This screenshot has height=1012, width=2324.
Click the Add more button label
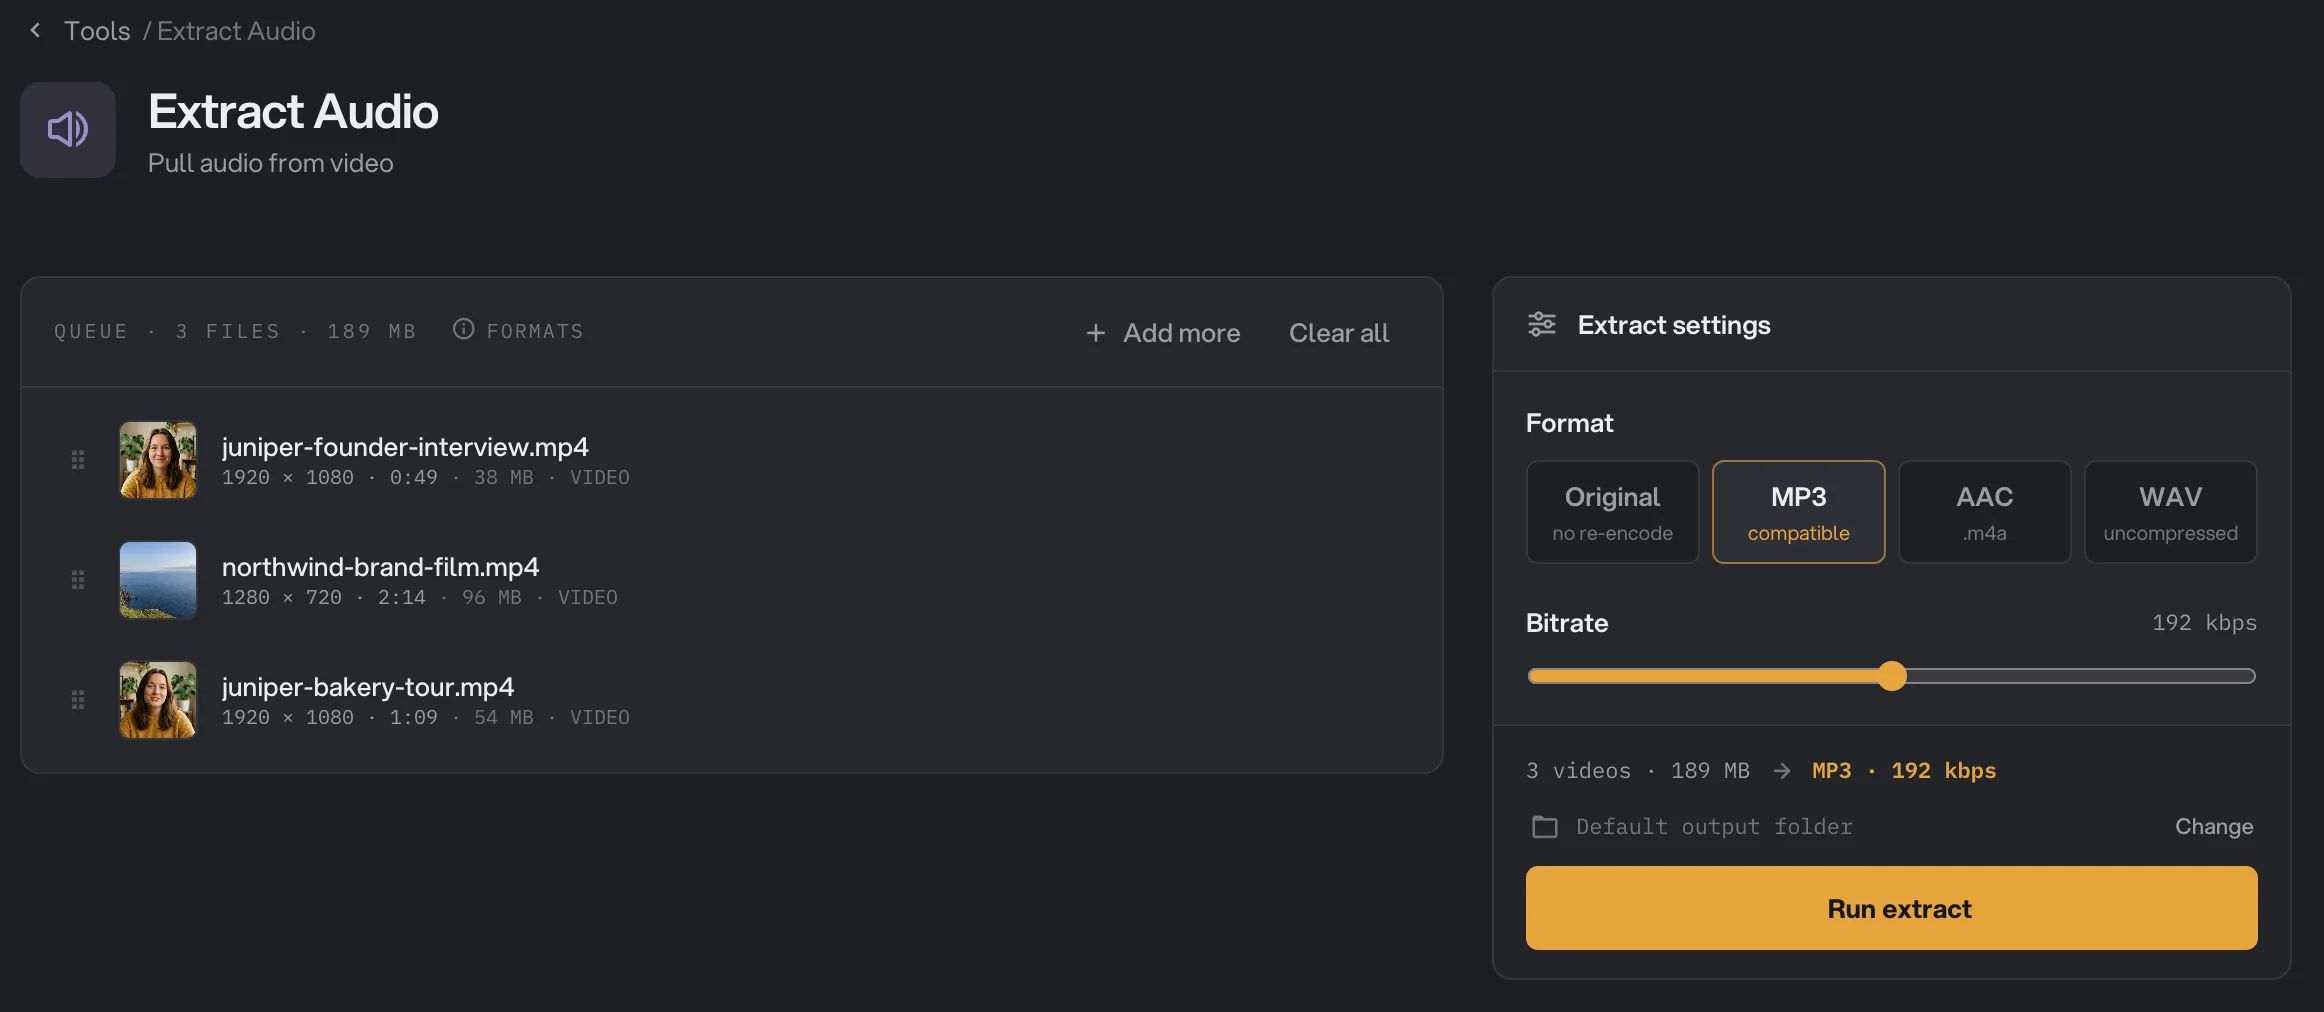click(1181, 333)
